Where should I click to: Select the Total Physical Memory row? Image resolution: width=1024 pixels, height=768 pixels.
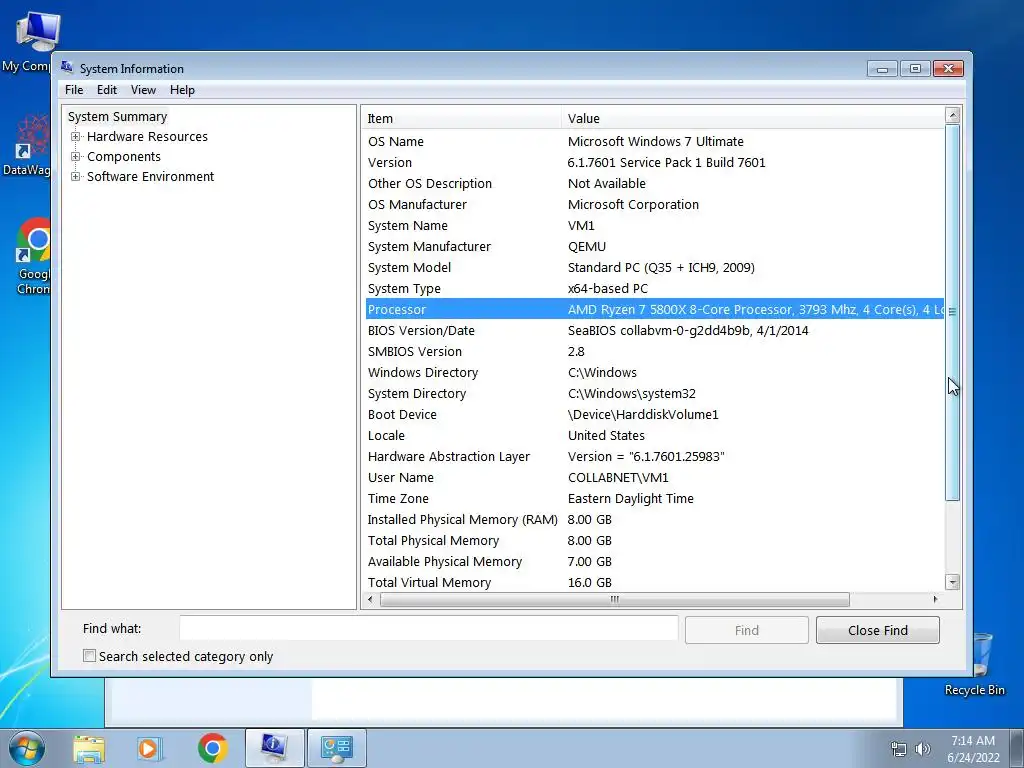654,540
